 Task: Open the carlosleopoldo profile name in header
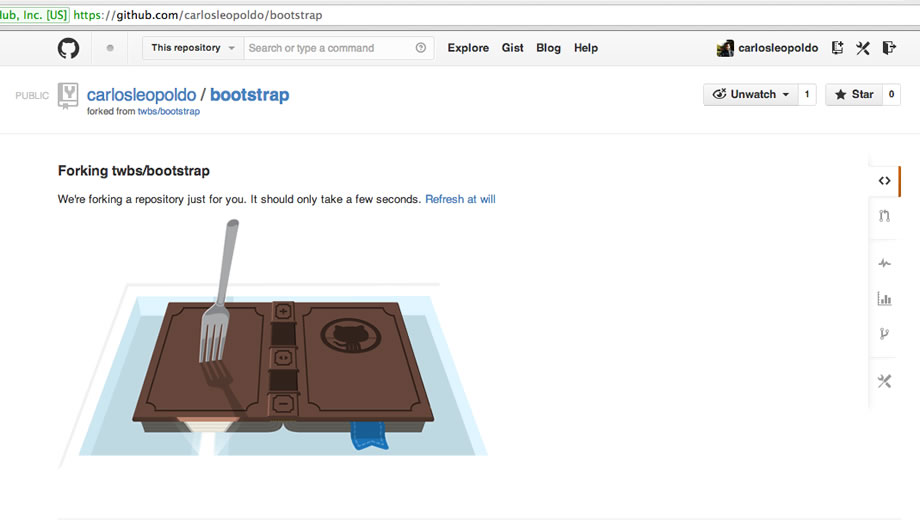click(x=778, y=48)
